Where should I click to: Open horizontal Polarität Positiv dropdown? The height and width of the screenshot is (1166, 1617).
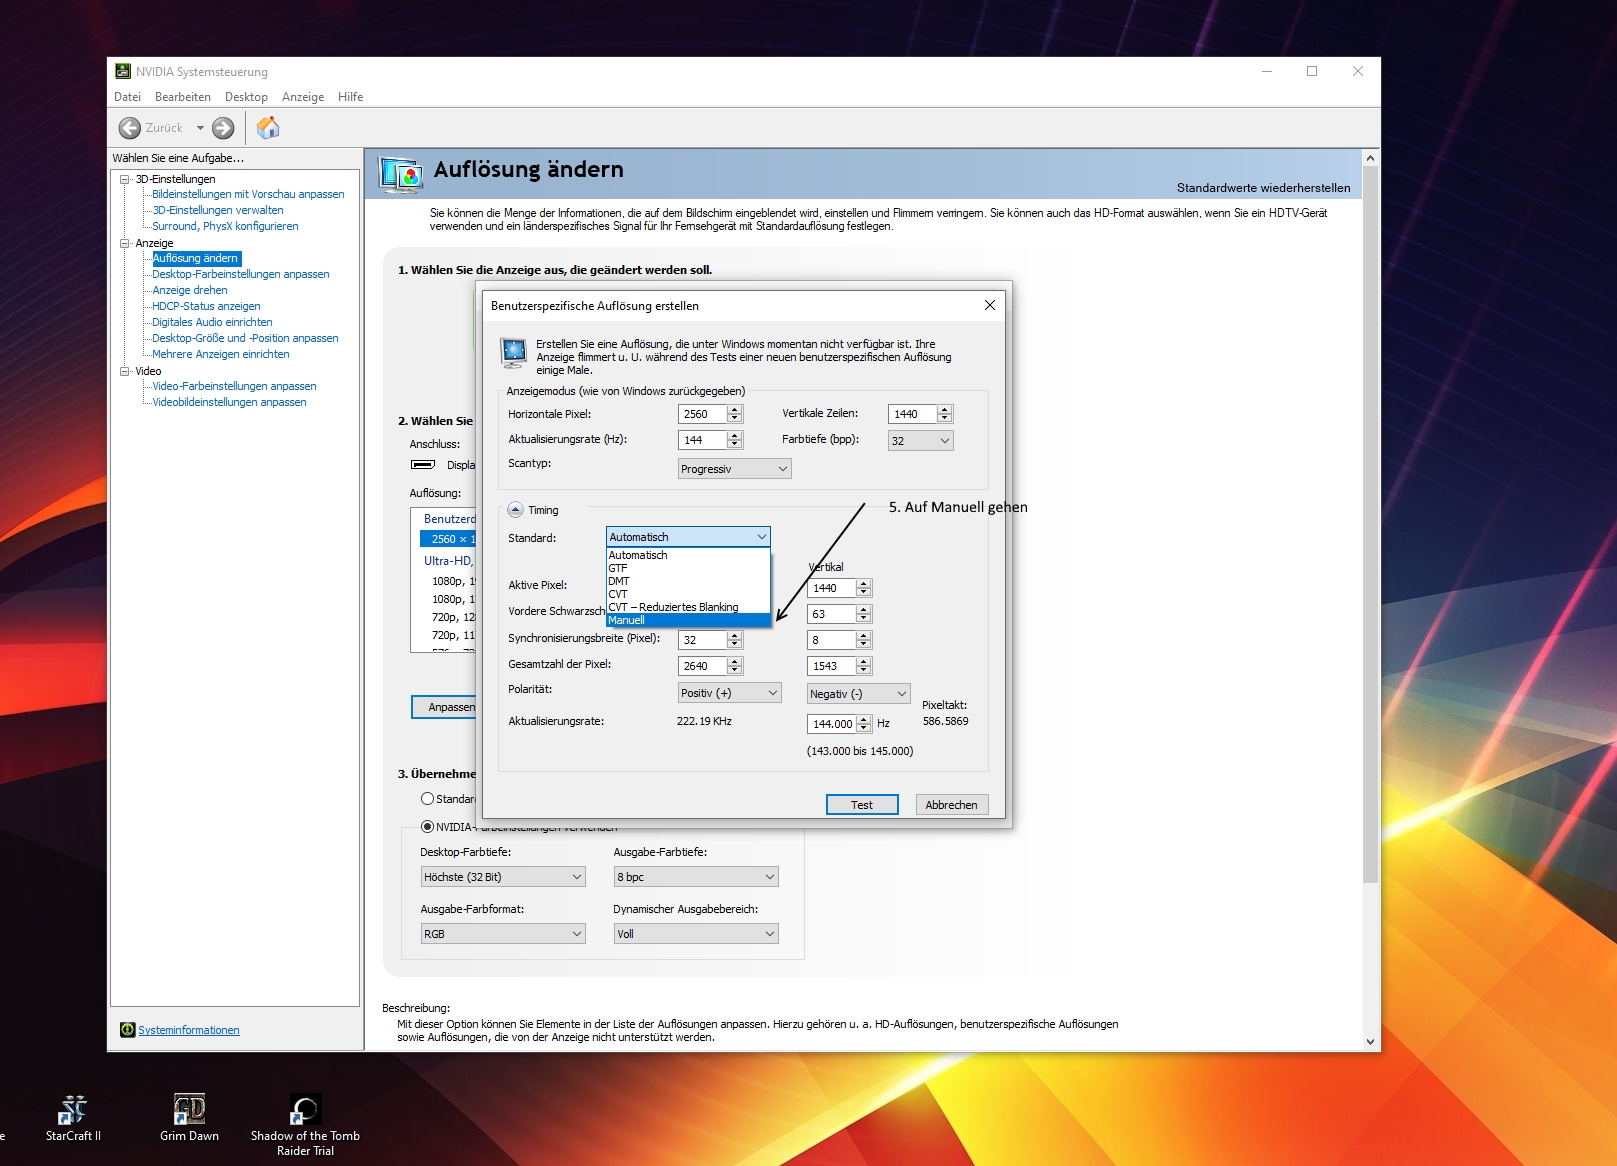(x=729, y=693)
